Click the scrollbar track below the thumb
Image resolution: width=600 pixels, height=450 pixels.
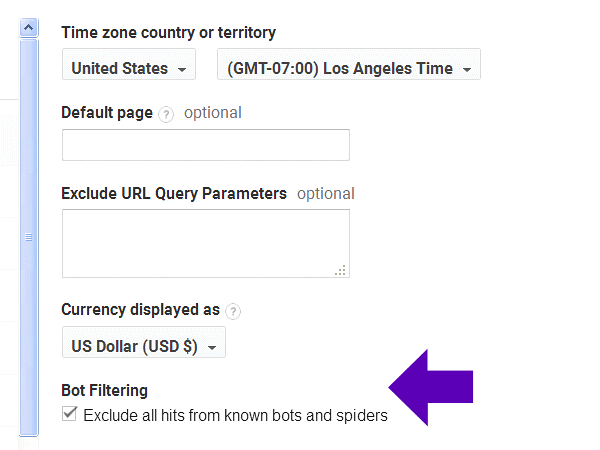(29, 440)
